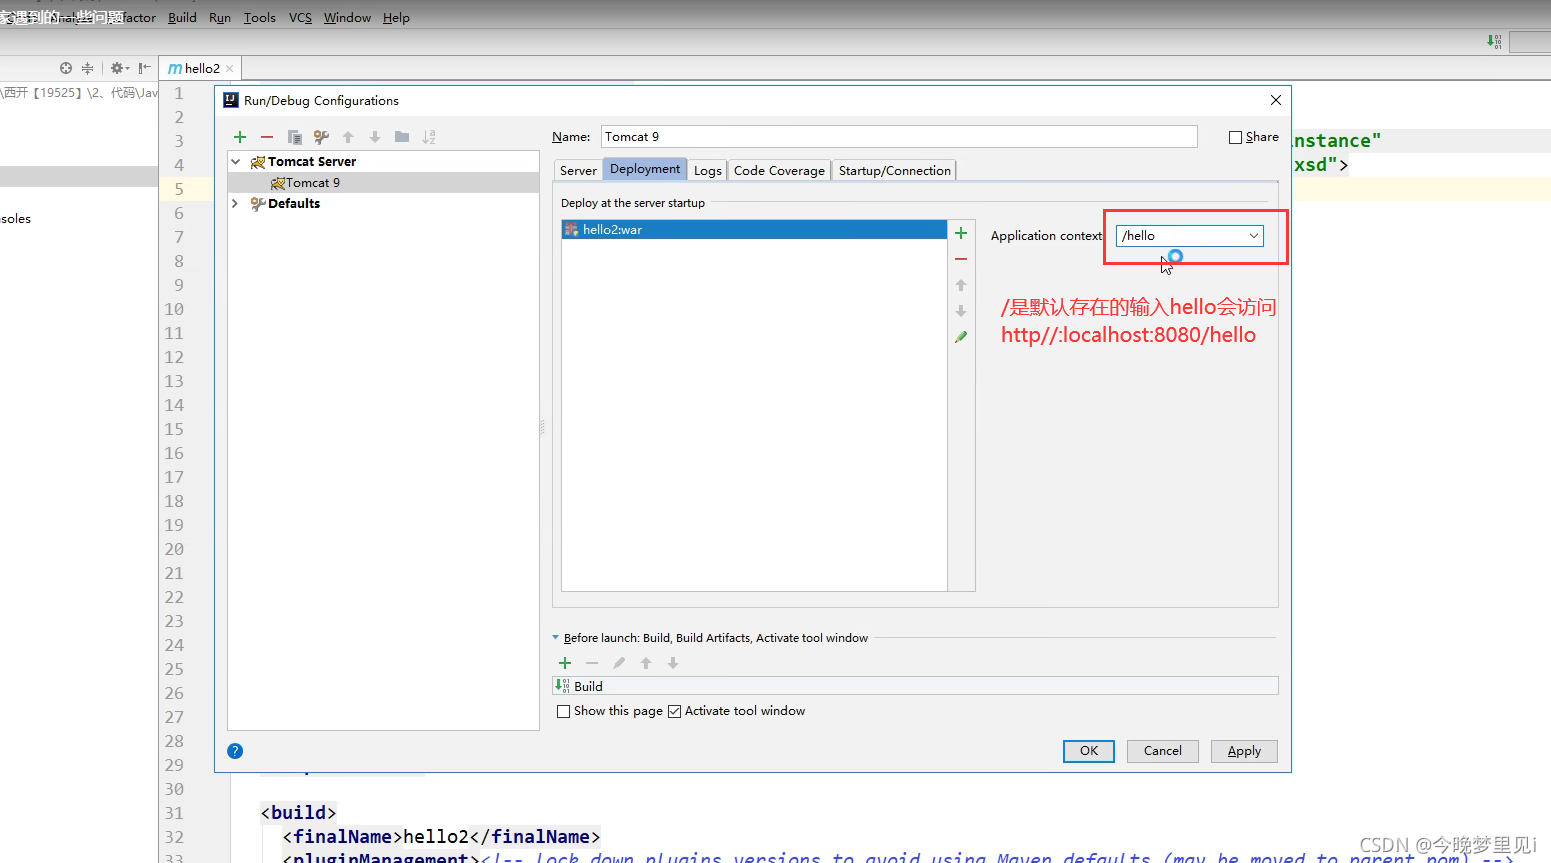This screenshot has height=863, width=1551.
Task: Select hello2:war artifact in deploy list
Action: click(754, 230)
